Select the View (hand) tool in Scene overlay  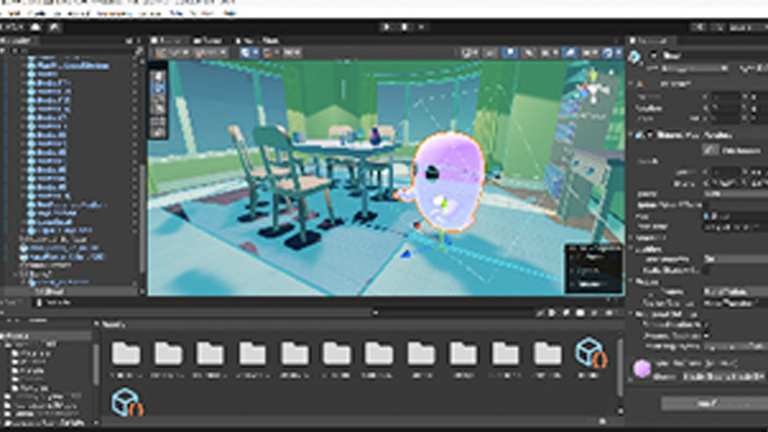click(158, 76)
